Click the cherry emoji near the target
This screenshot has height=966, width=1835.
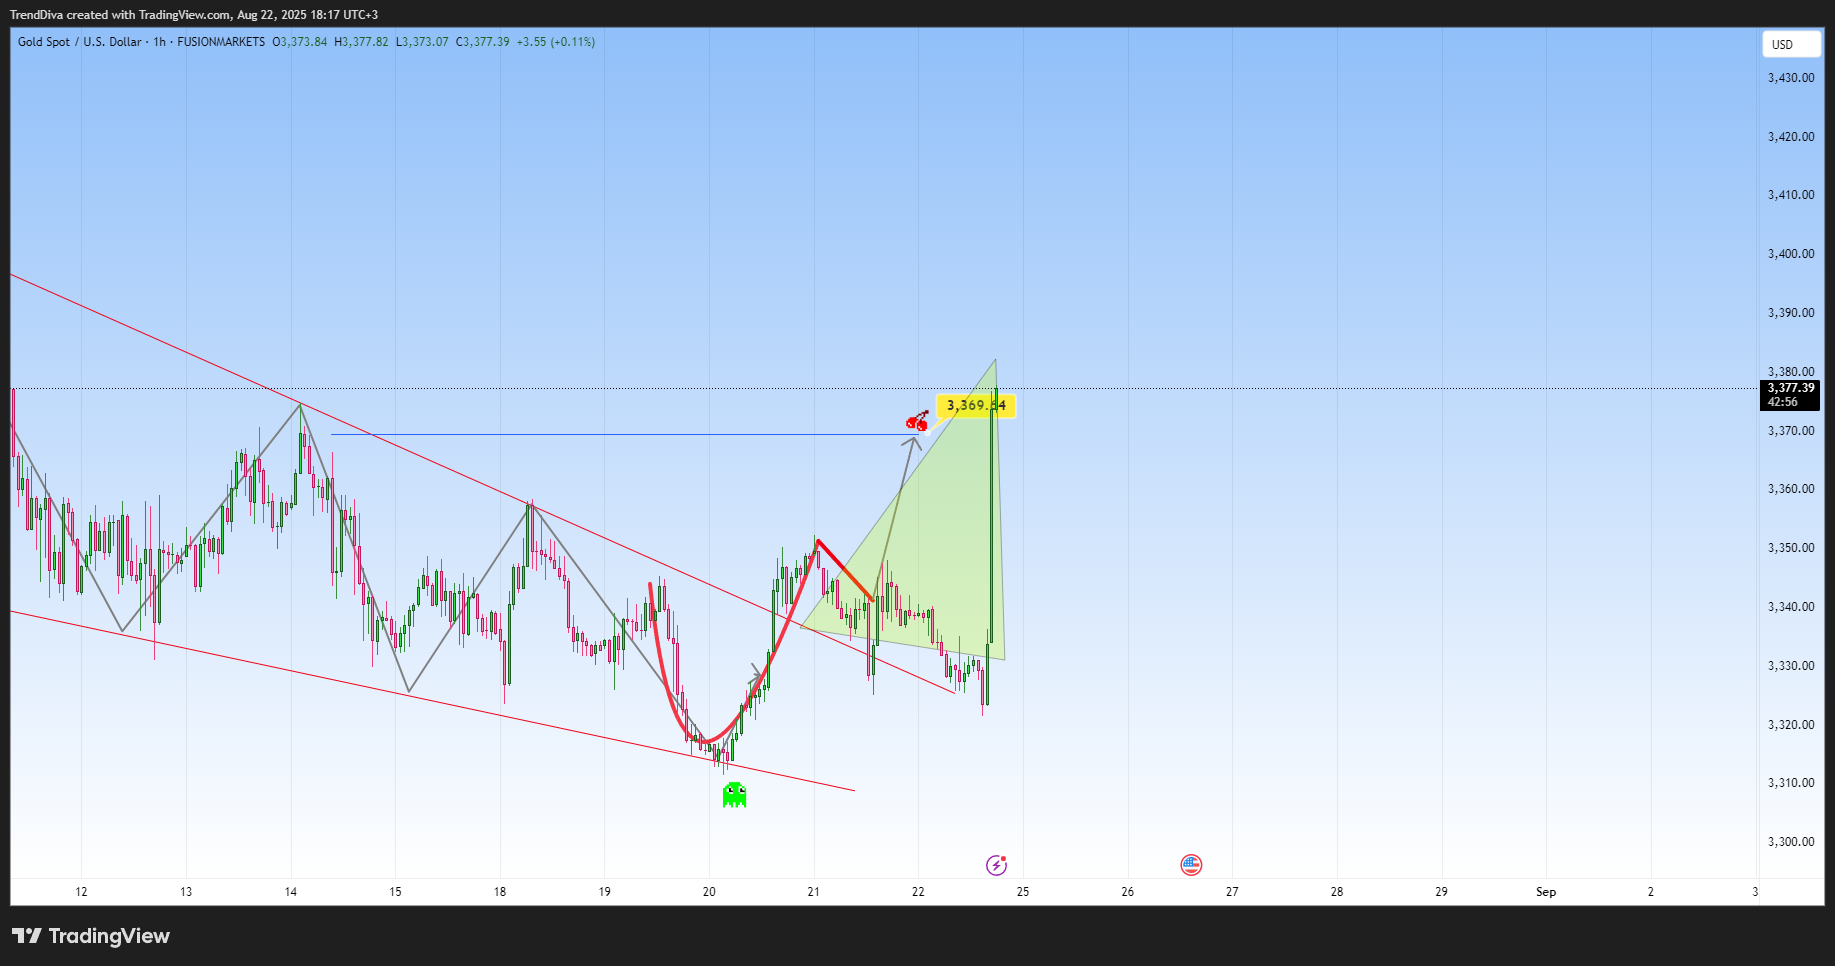tap(917, 421)
